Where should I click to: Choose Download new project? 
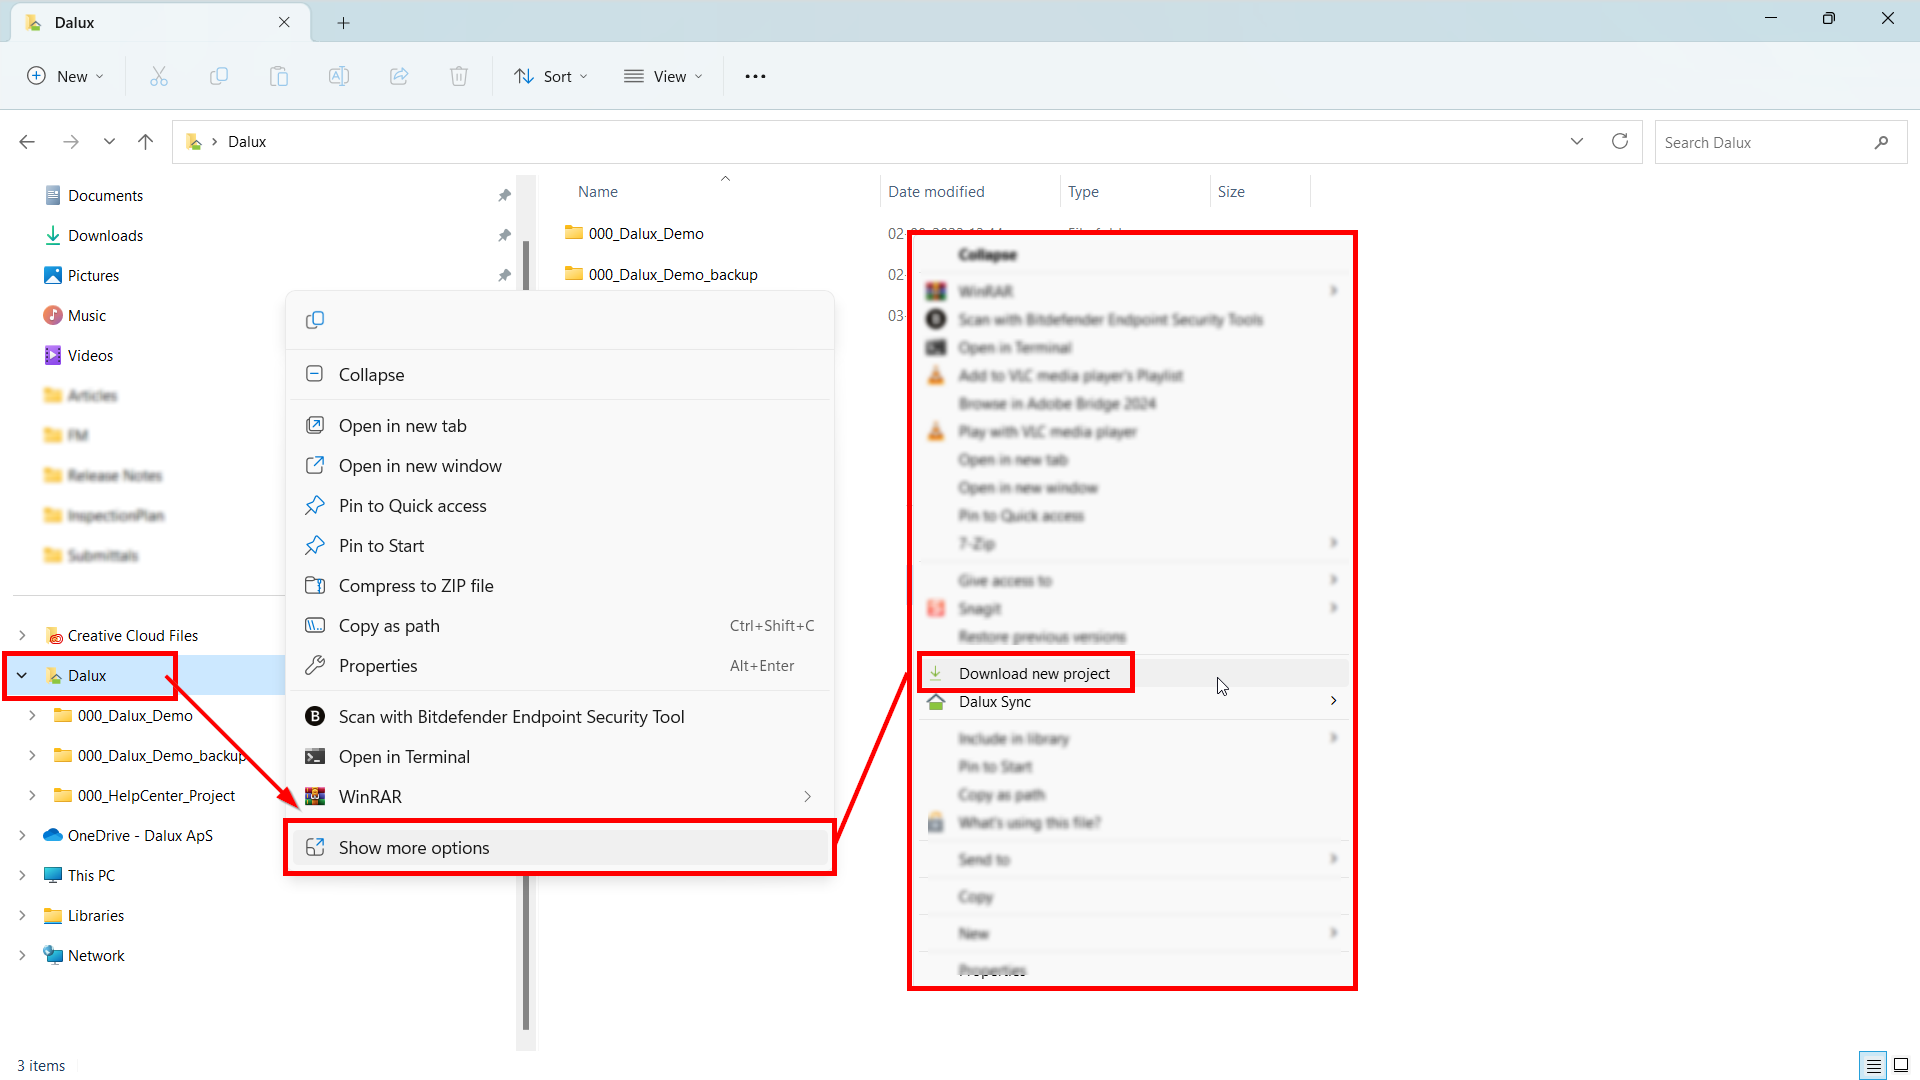(x=1033, y=674)
